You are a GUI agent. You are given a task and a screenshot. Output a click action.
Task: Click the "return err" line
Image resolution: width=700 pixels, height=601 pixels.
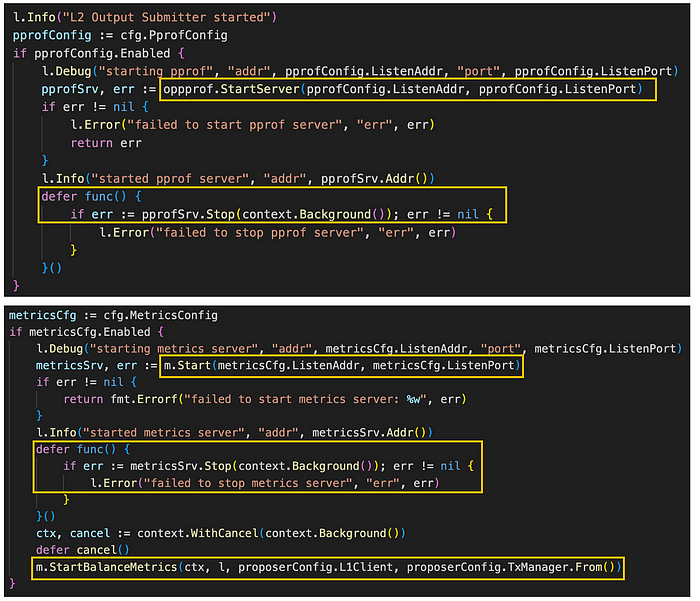(106, 143)
